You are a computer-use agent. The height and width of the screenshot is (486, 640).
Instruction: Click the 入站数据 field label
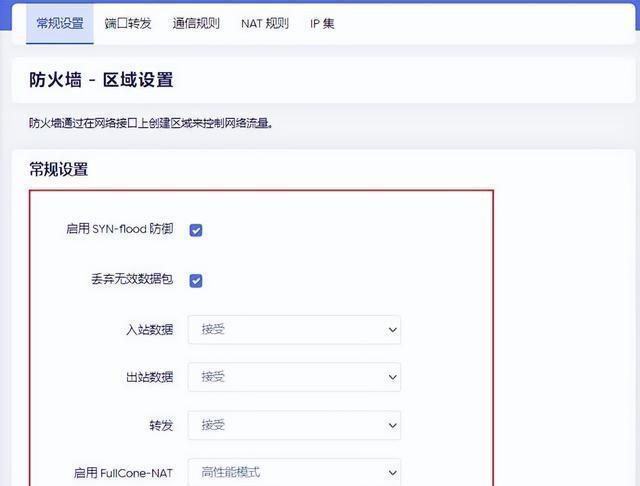pos(148,329)
